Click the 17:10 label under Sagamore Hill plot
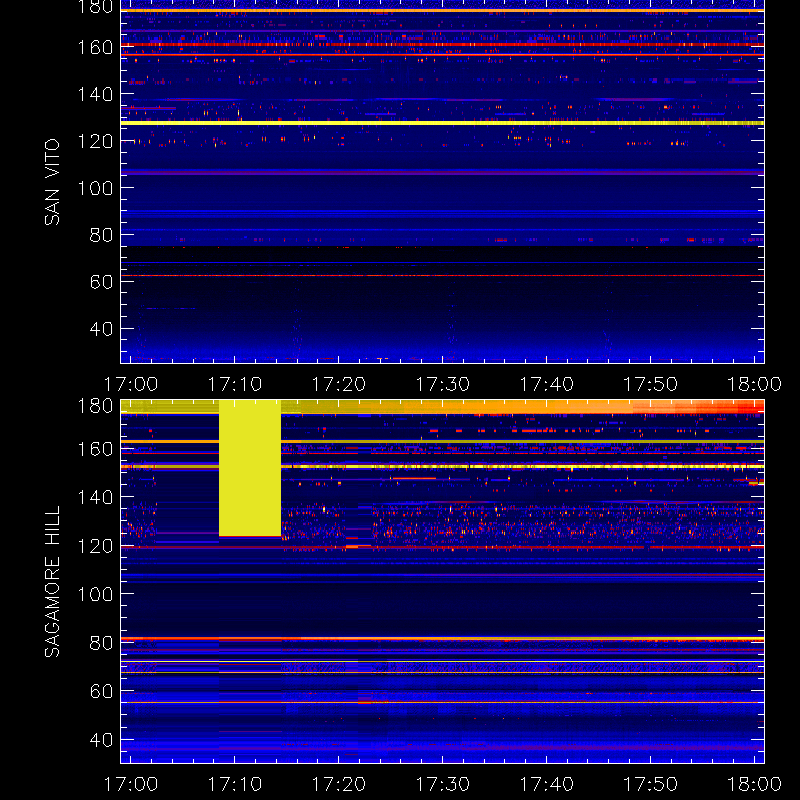Screen dimensions: 800x800 click(x=235, y=784)
